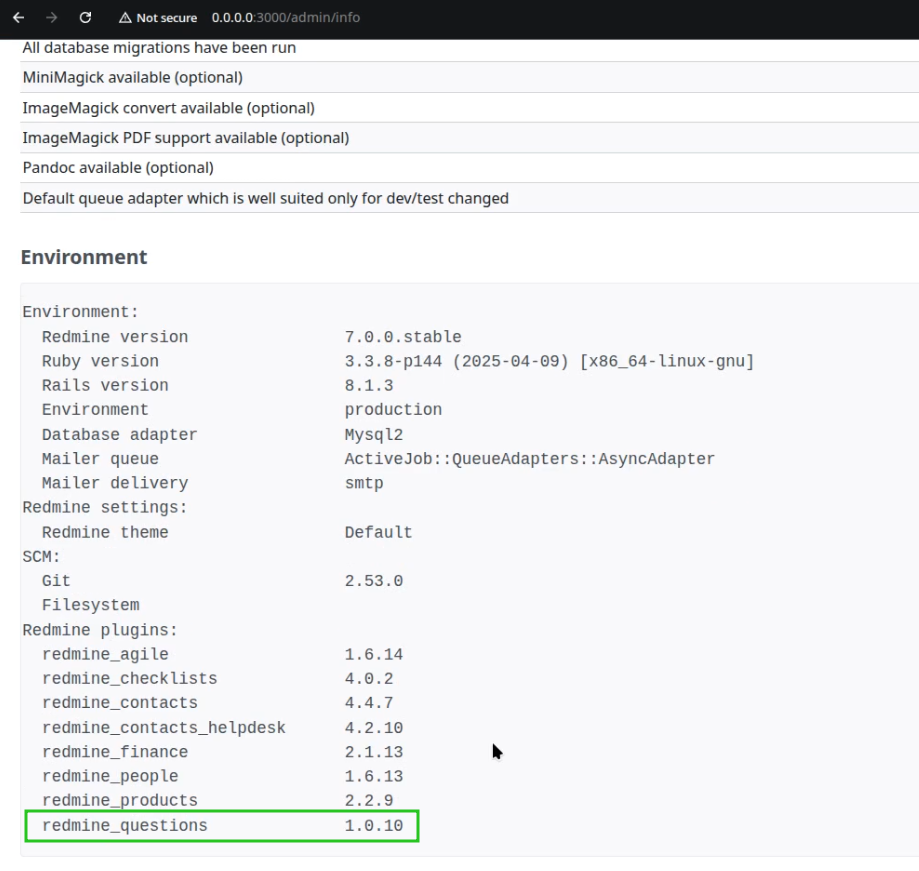Click the 'Rails version' label
The width and height of the screenshot is (919, 871).
pyautogui.click(x=105, y=385)
